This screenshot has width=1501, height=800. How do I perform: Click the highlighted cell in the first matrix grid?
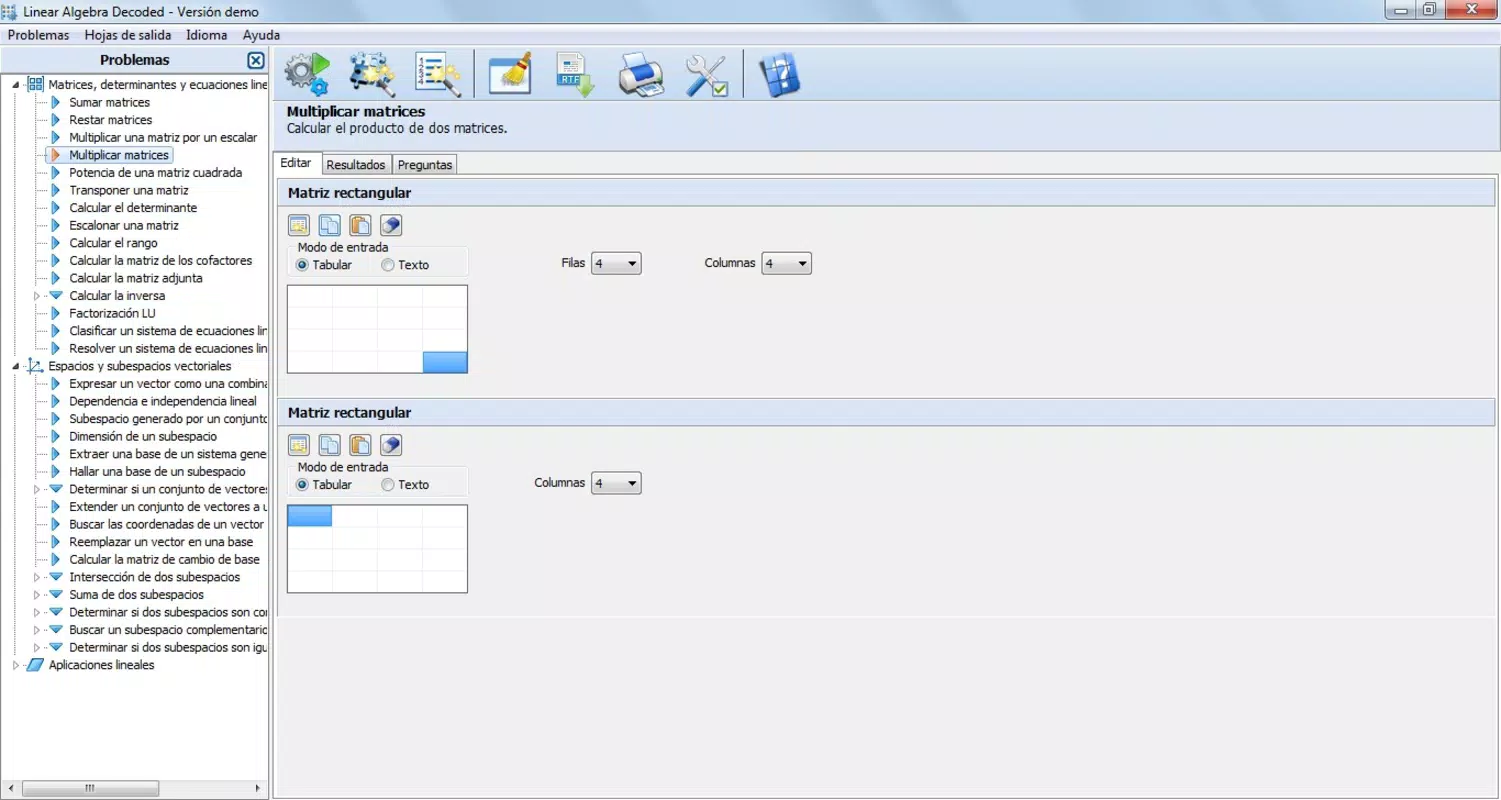(445, 362)
